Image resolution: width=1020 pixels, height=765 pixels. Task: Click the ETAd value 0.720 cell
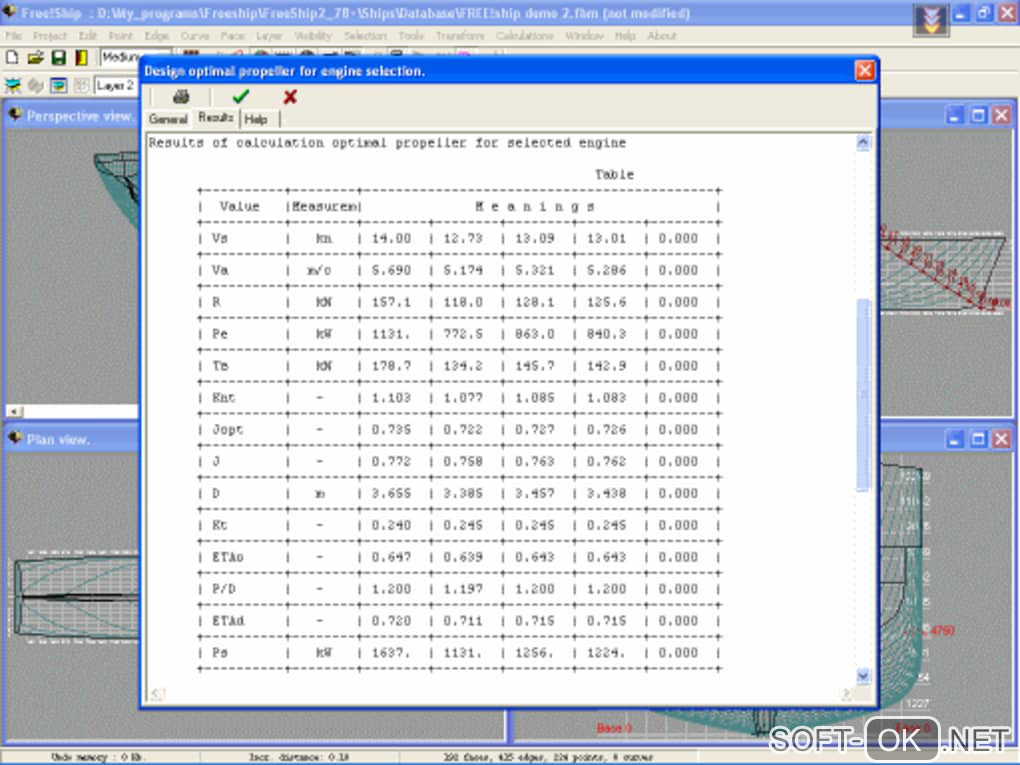(392, 621)
